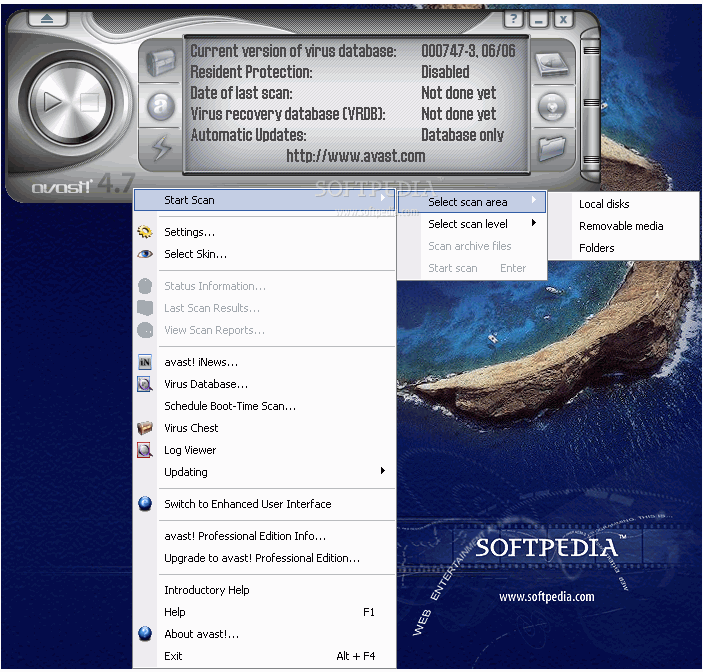The height and width of the screenshot is (672, 703).
Task: Expand the Updating submenu arrow
Action: pos(382,471)
